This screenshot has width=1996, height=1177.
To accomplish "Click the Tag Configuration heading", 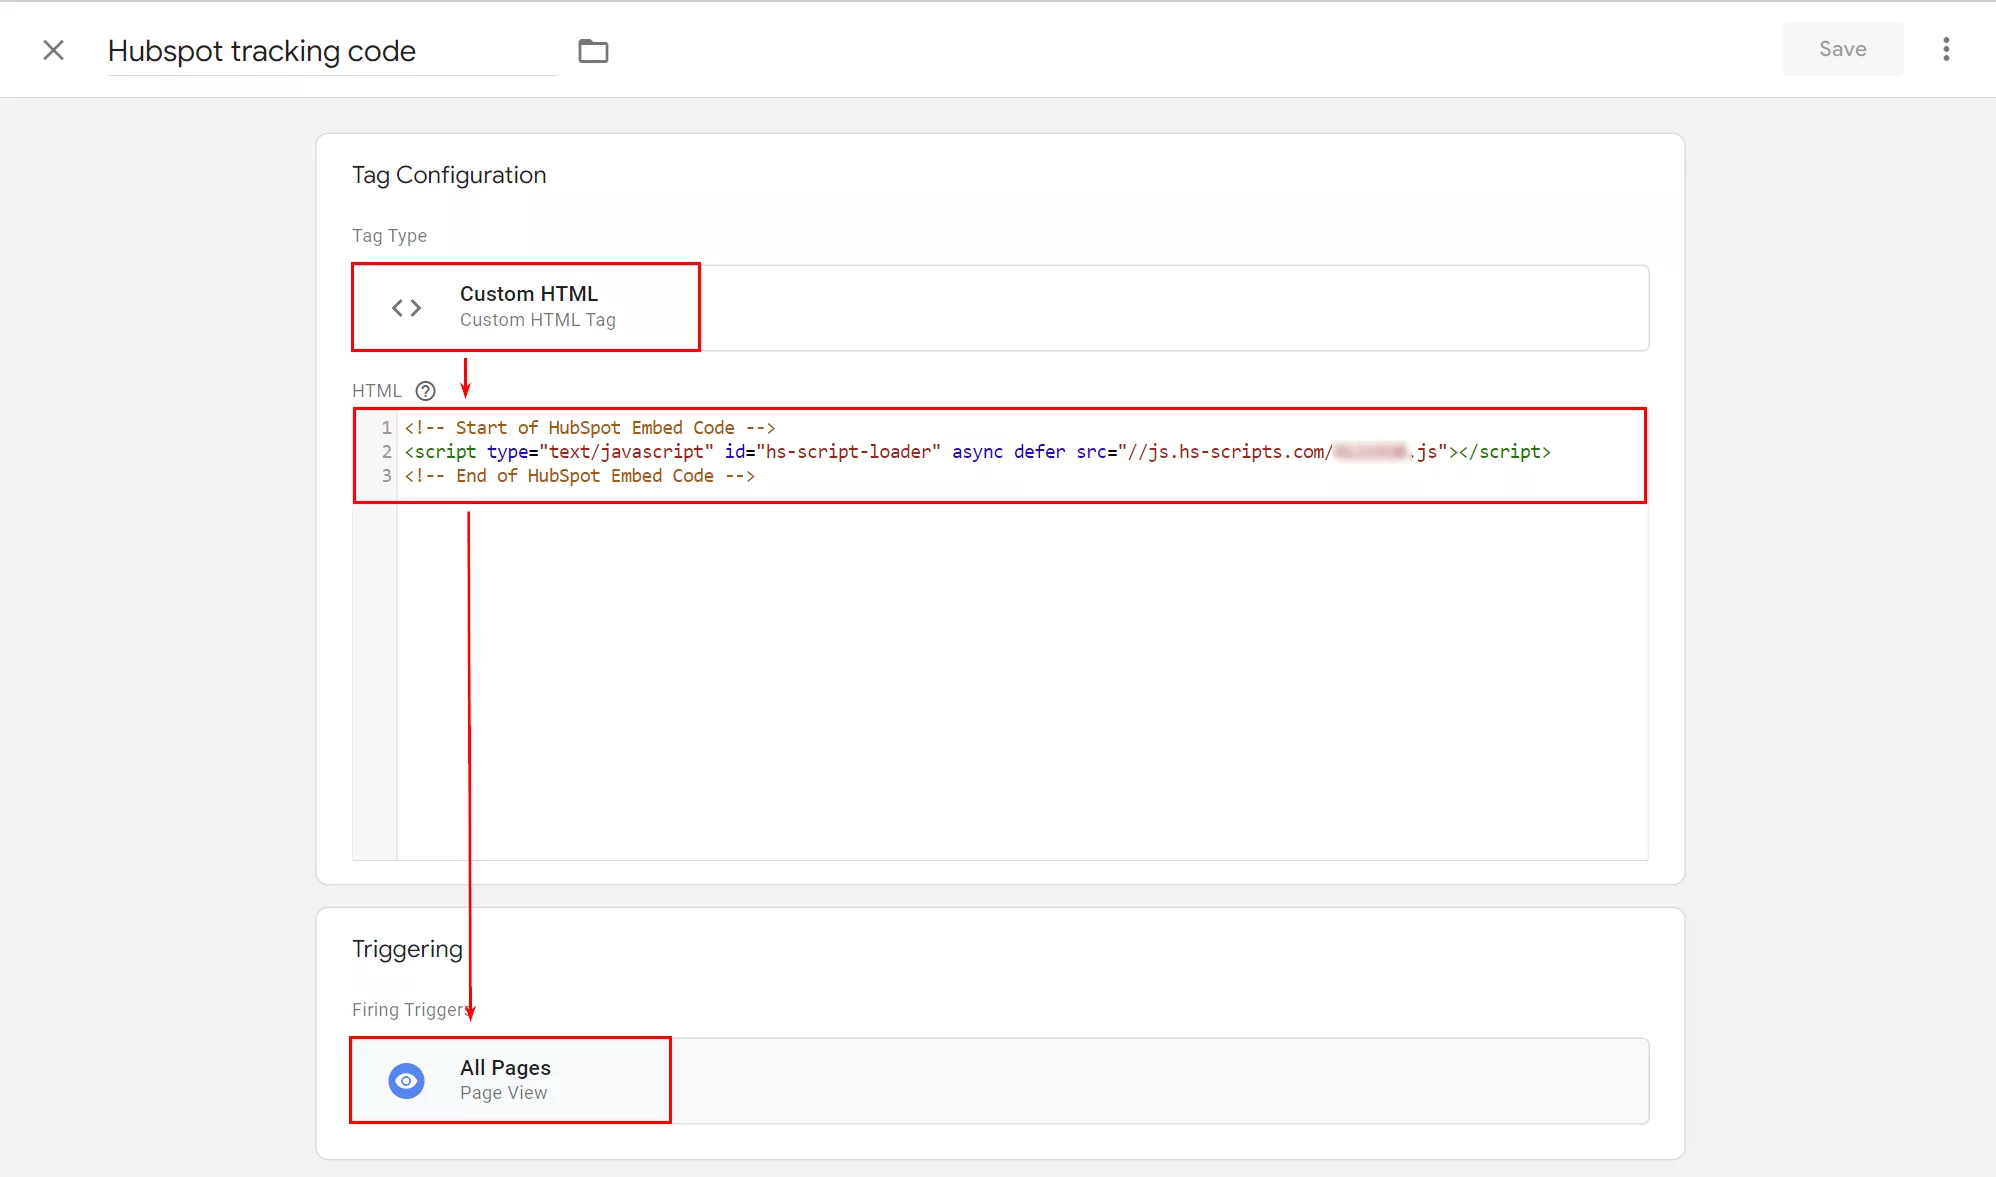I will tap(449, 175).
